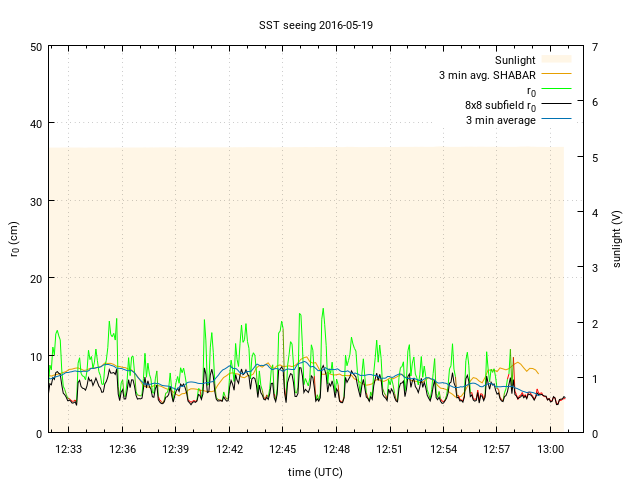
Task: Click the '3 min average' legend text
Action: click(500, 120)
